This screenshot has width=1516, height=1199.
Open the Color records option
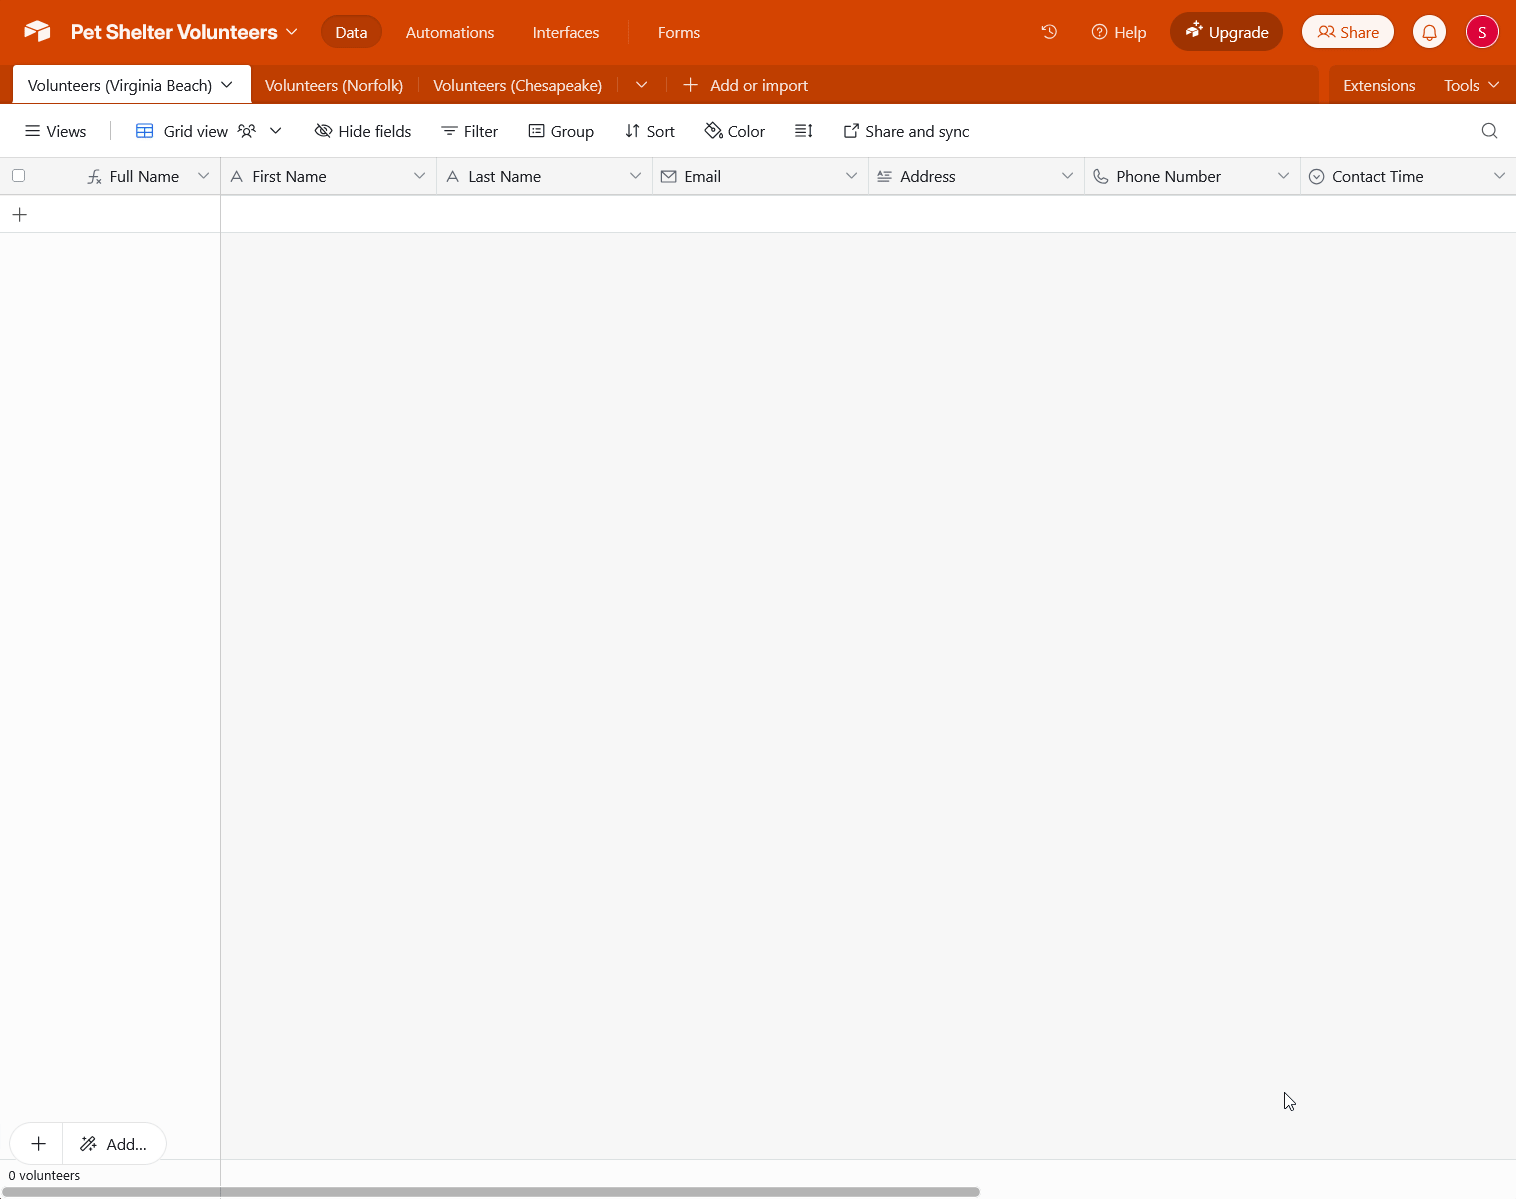coord(735,131)
